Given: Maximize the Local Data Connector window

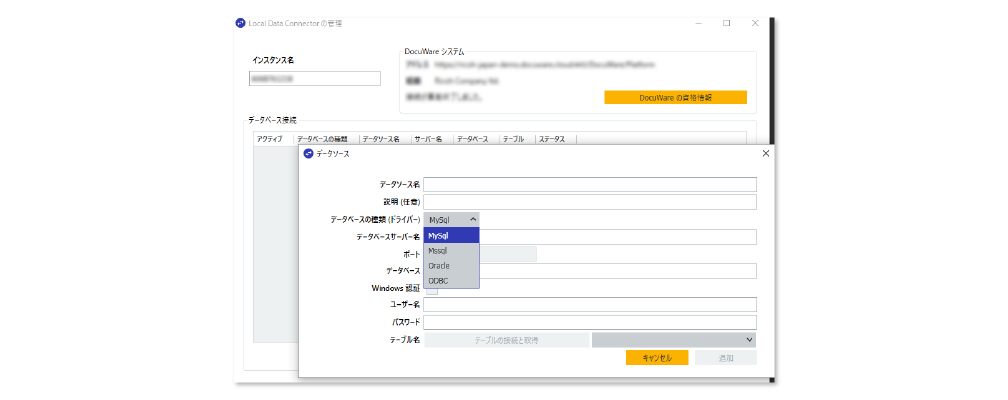Looking at the screenshot, I should (x=727, y=23).
